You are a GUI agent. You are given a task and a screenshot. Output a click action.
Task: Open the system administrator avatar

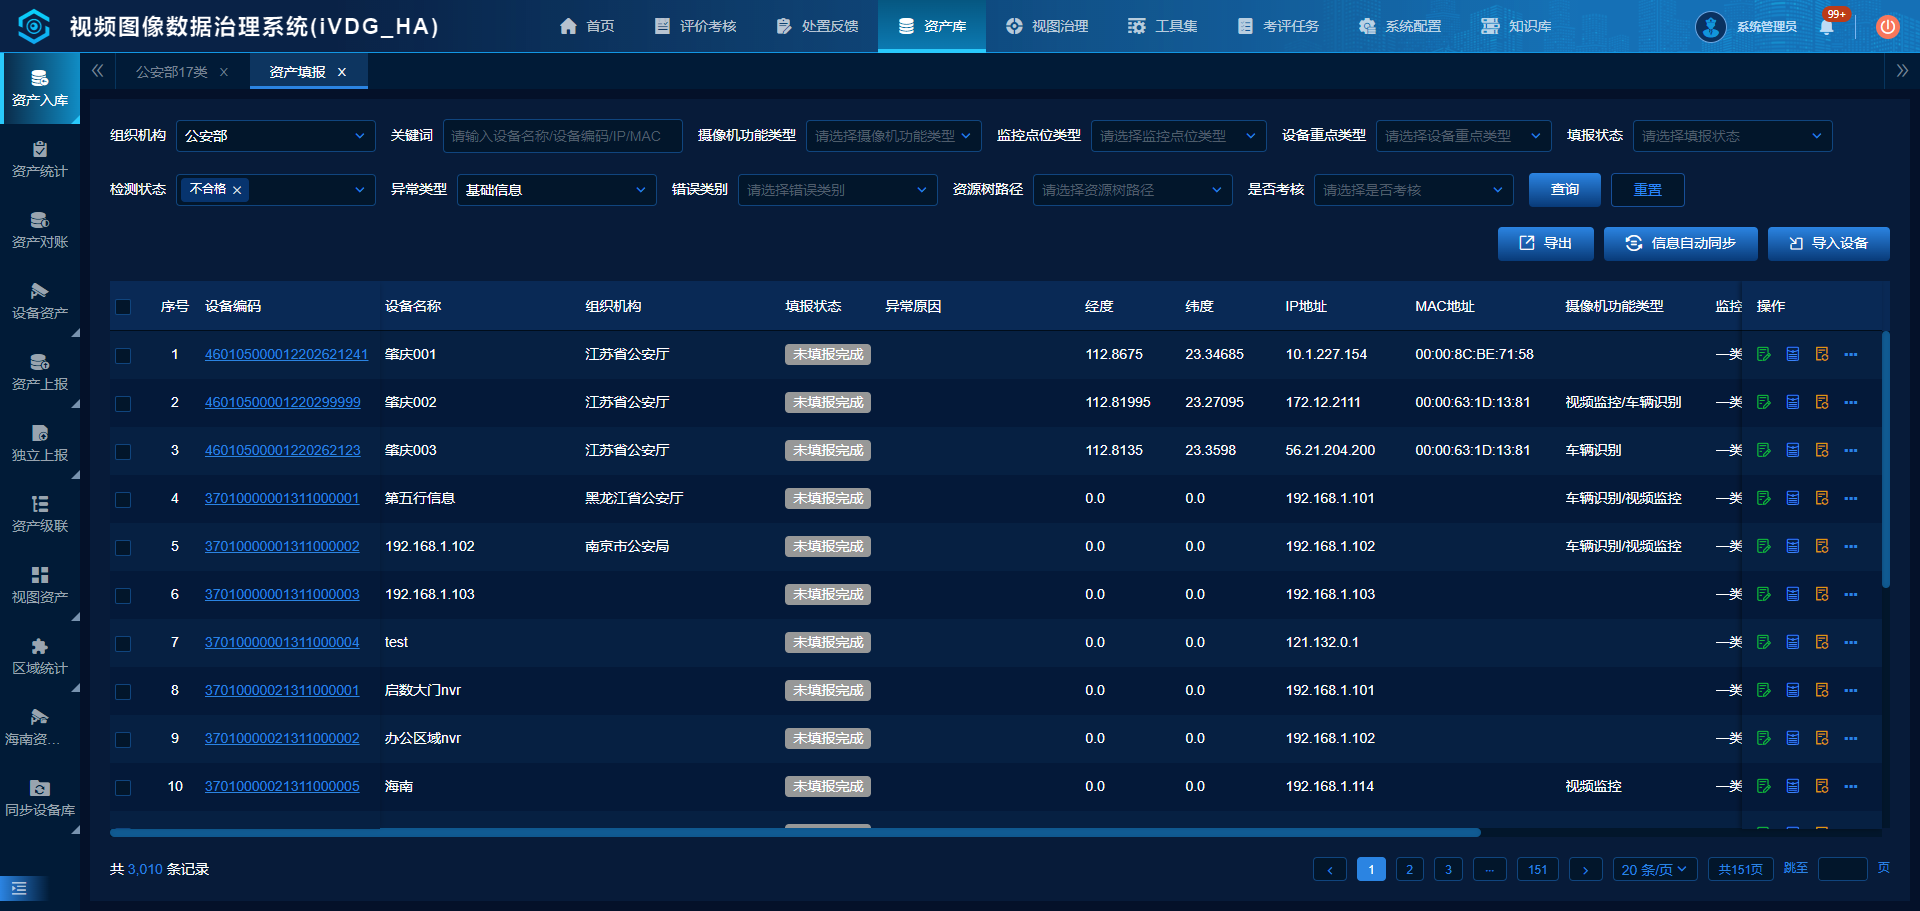(x=1711, y=27)
